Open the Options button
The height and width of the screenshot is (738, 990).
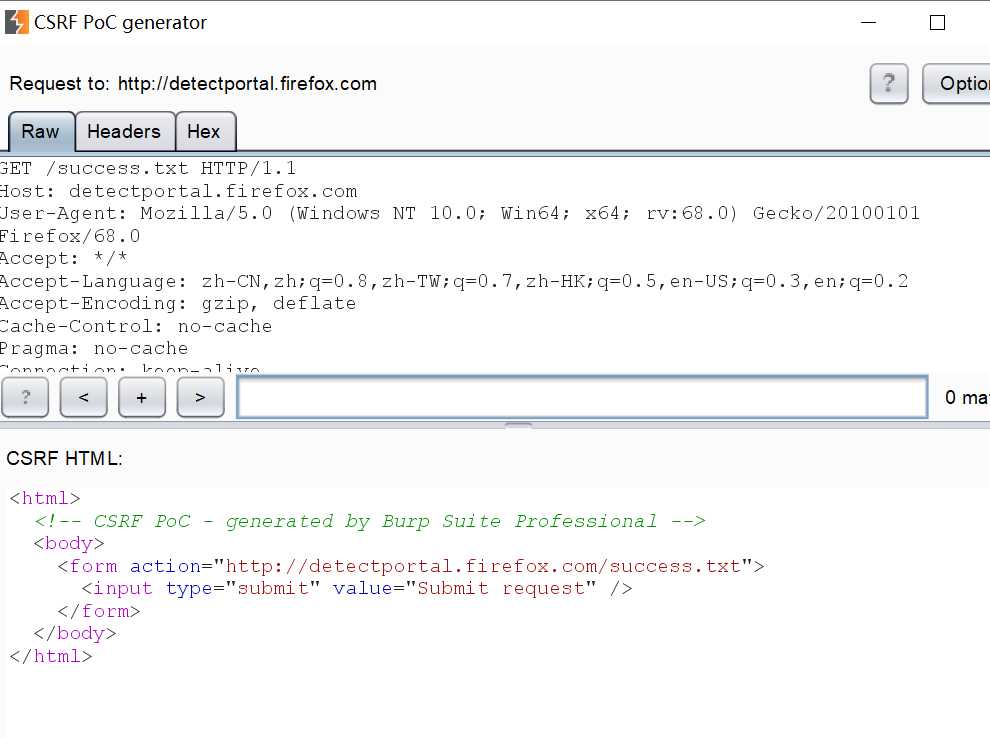[956, 83]
